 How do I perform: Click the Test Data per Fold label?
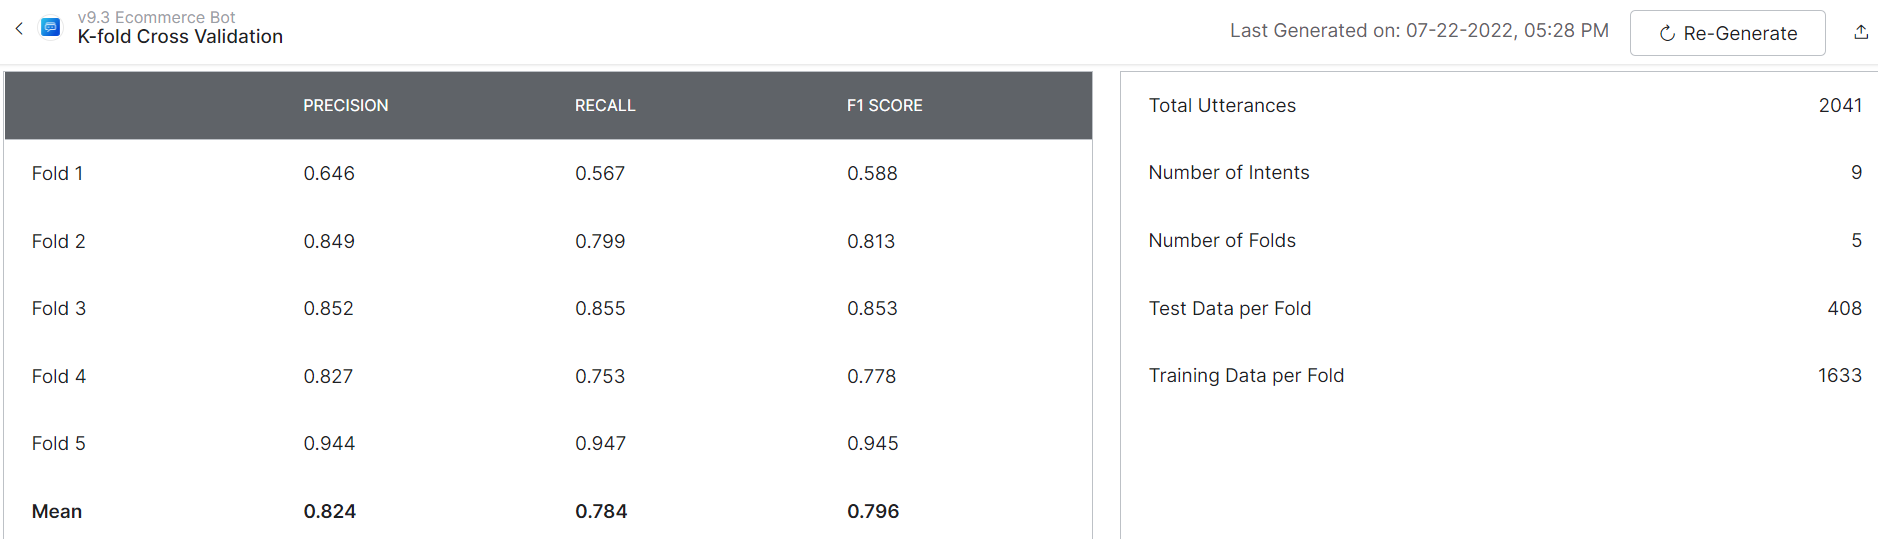tap(1229, 309)
